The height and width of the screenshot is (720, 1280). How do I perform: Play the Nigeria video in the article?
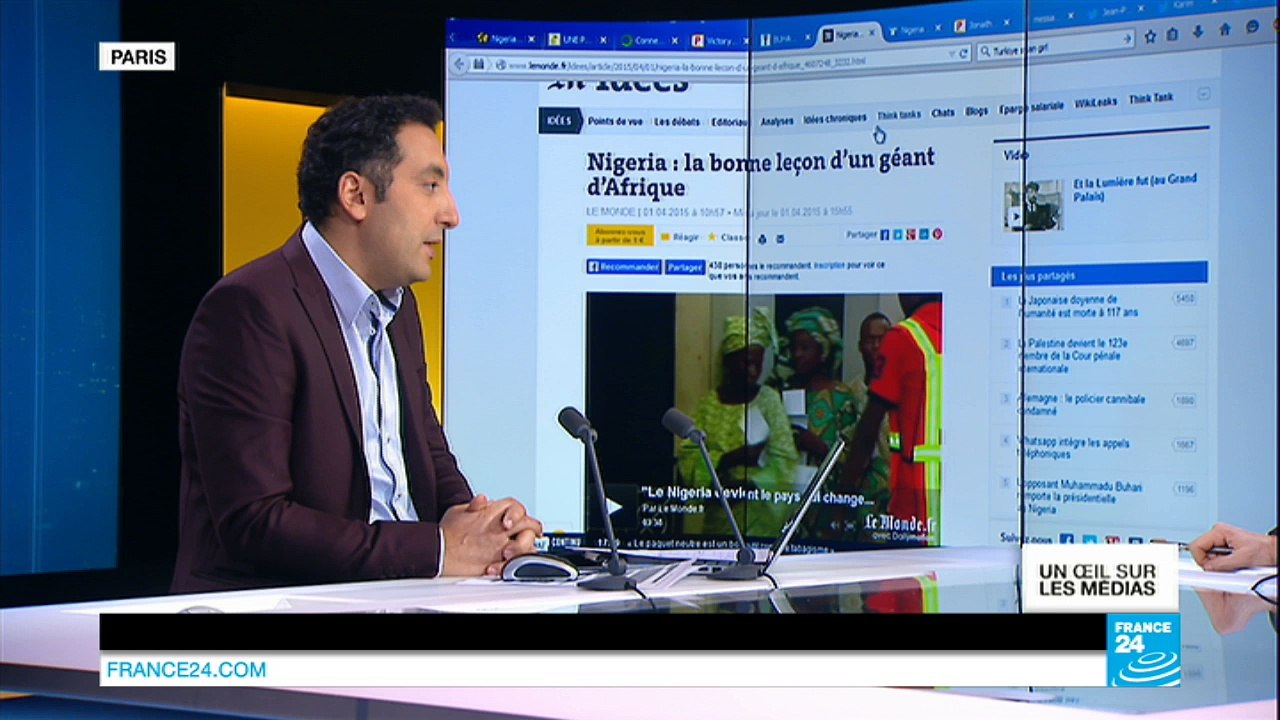click(614, 506)
